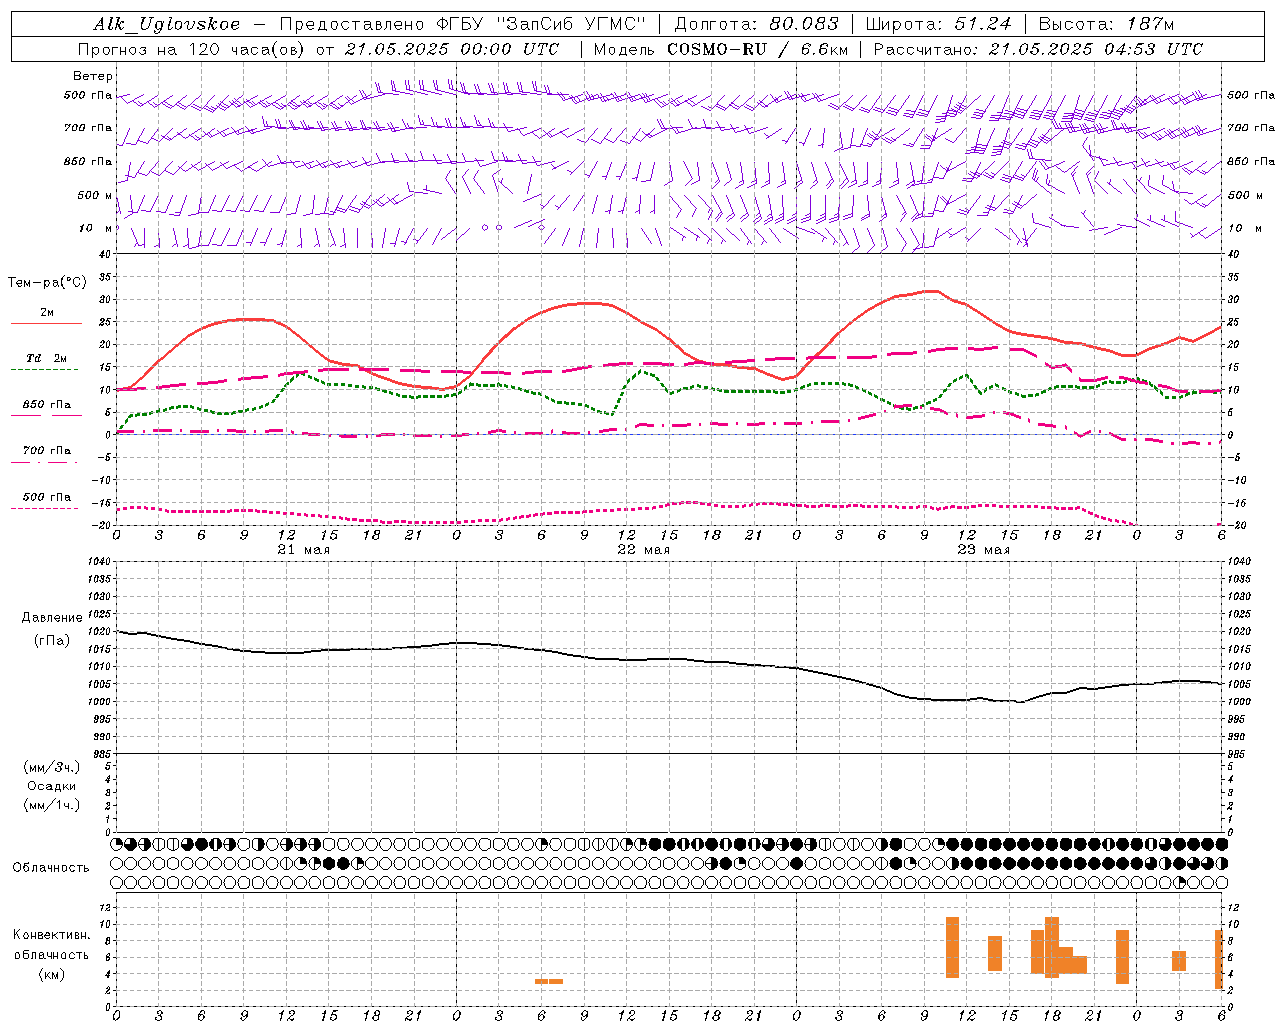Click the '23 мая' date label

tap(983, 550)
